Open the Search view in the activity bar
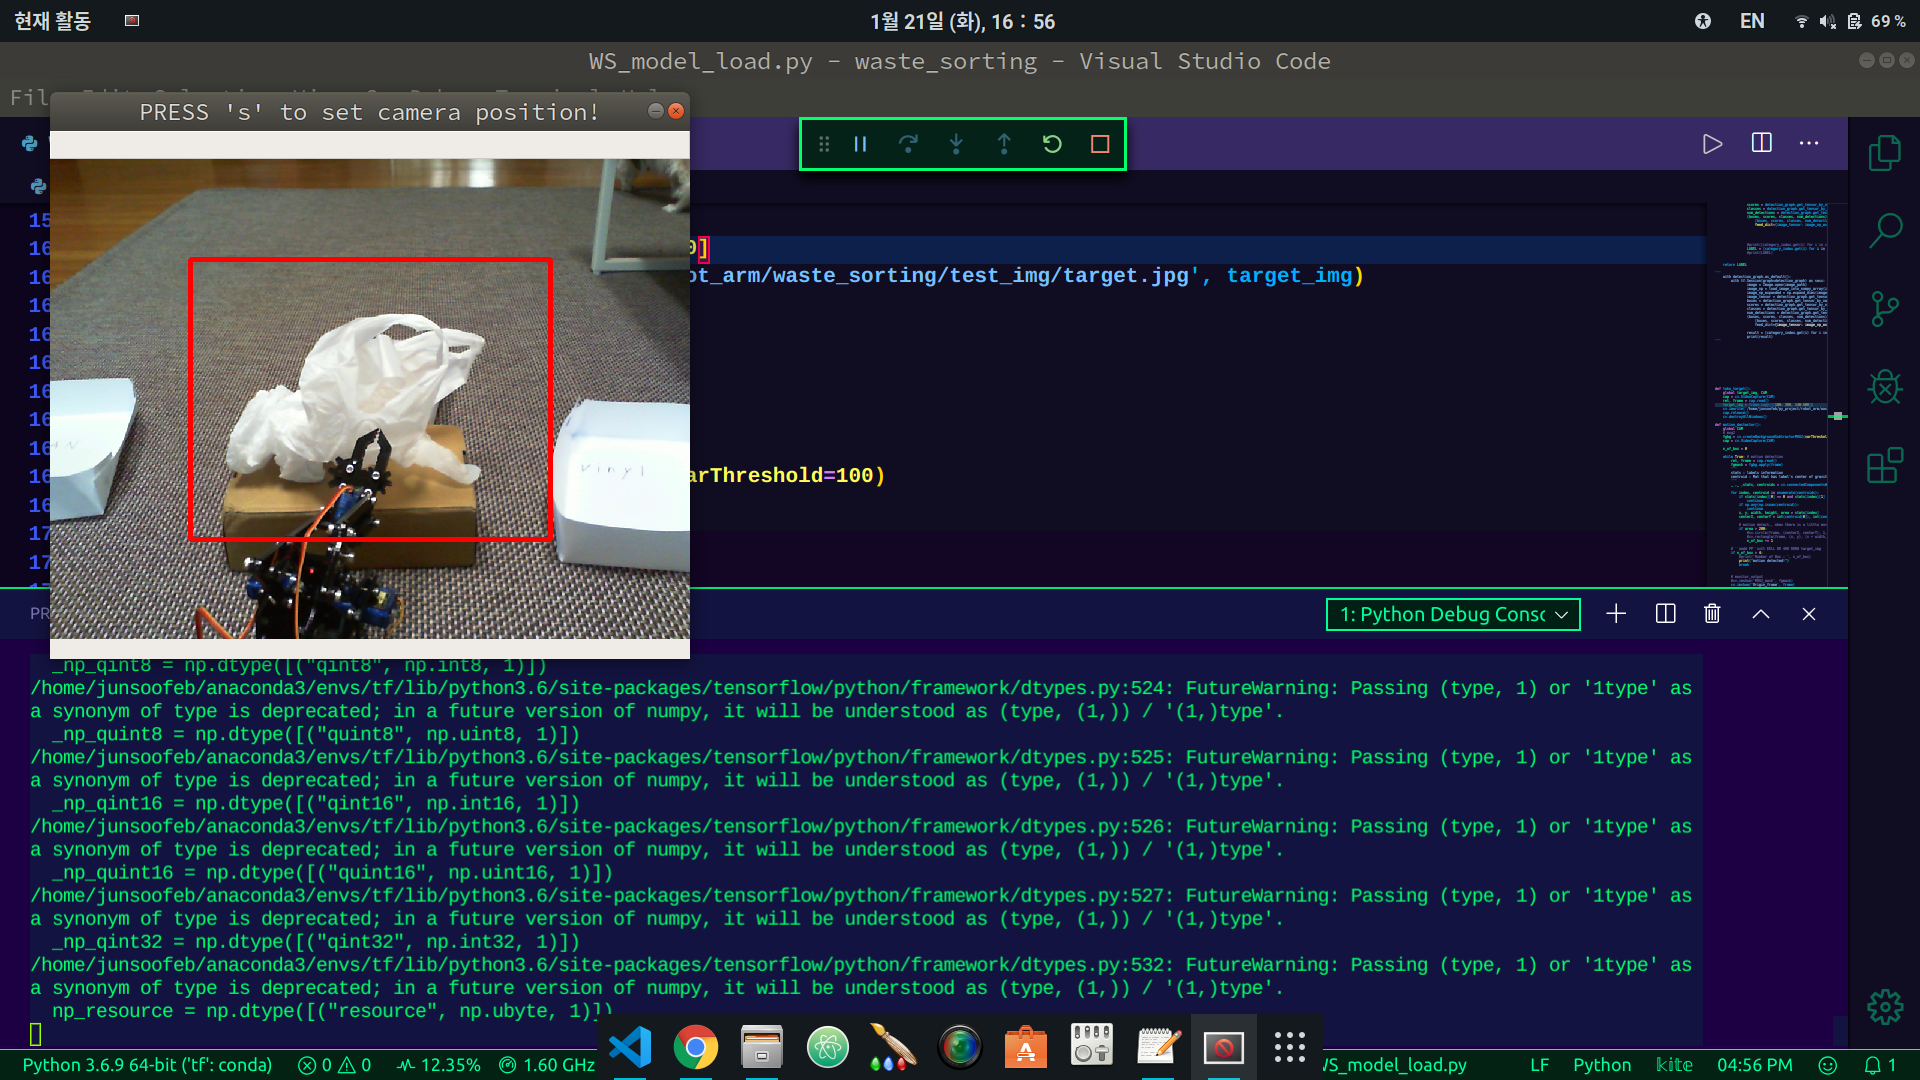Screen dimensions: 1920x1080 1885,228
